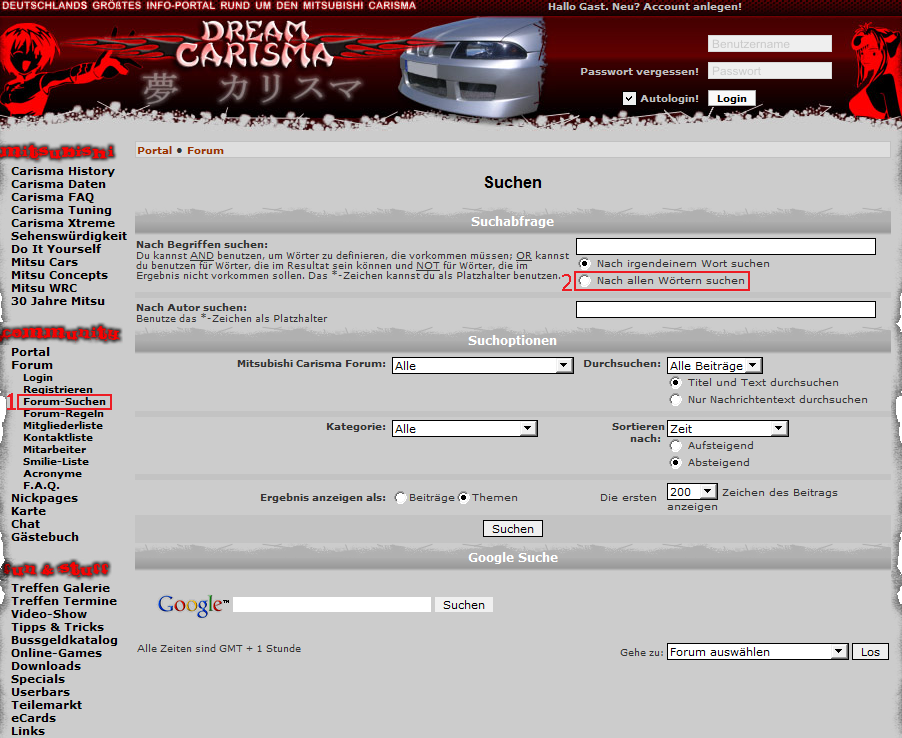Select Absteigend sort order
The height and width of the screenshot is (738, 902).
click(x=675, y=462)
